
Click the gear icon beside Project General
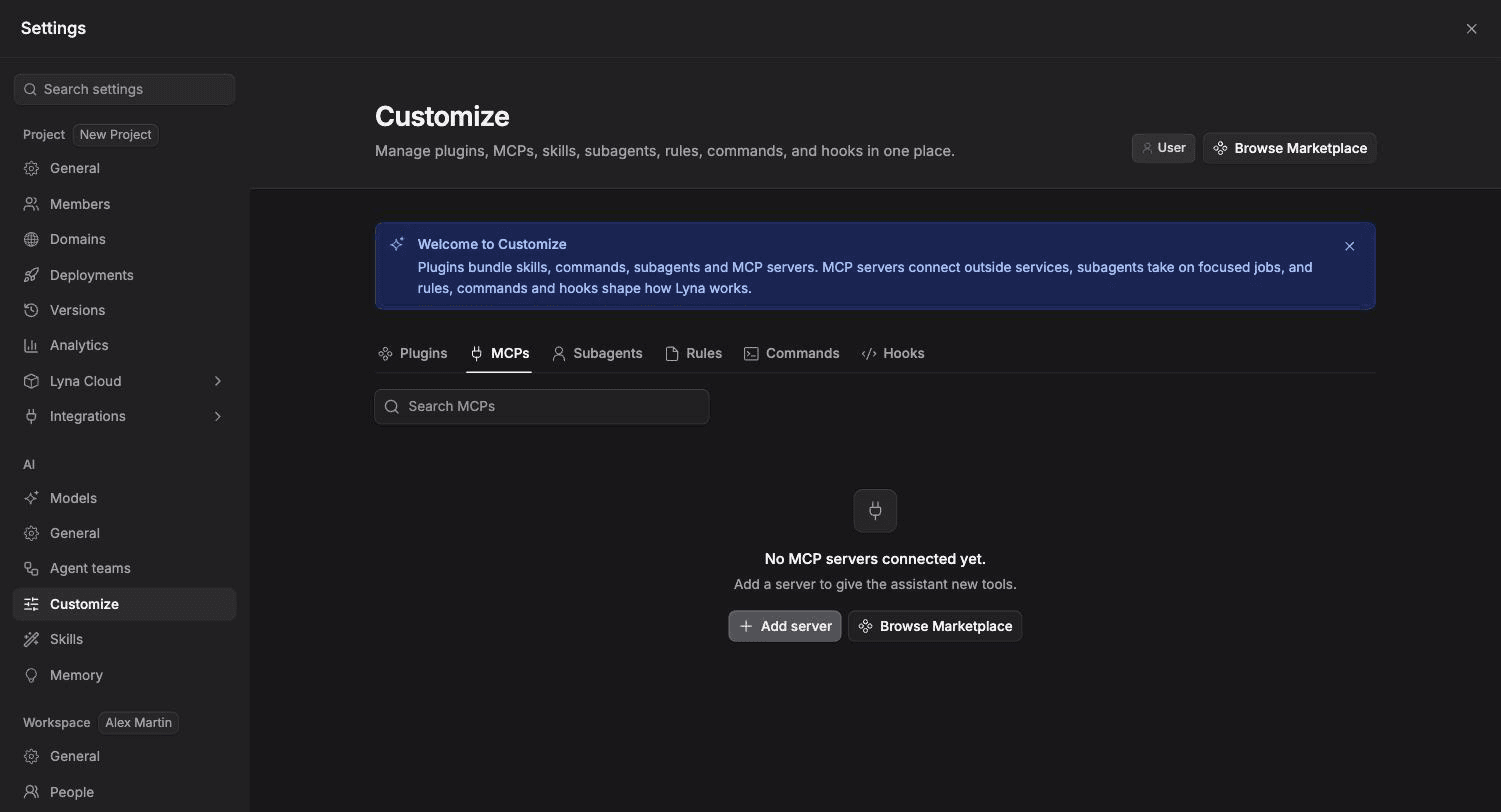[x=31, y=168]
